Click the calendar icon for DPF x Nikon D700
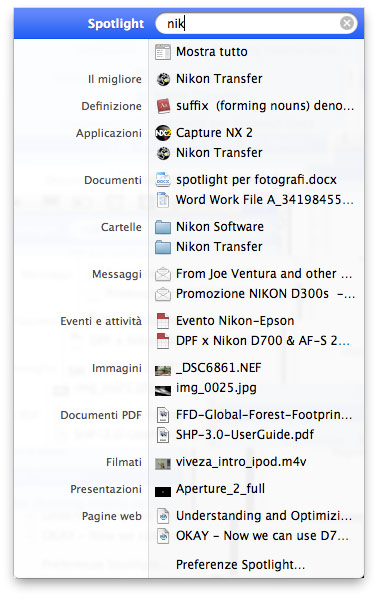378x598 pixels. coord(163,341)
